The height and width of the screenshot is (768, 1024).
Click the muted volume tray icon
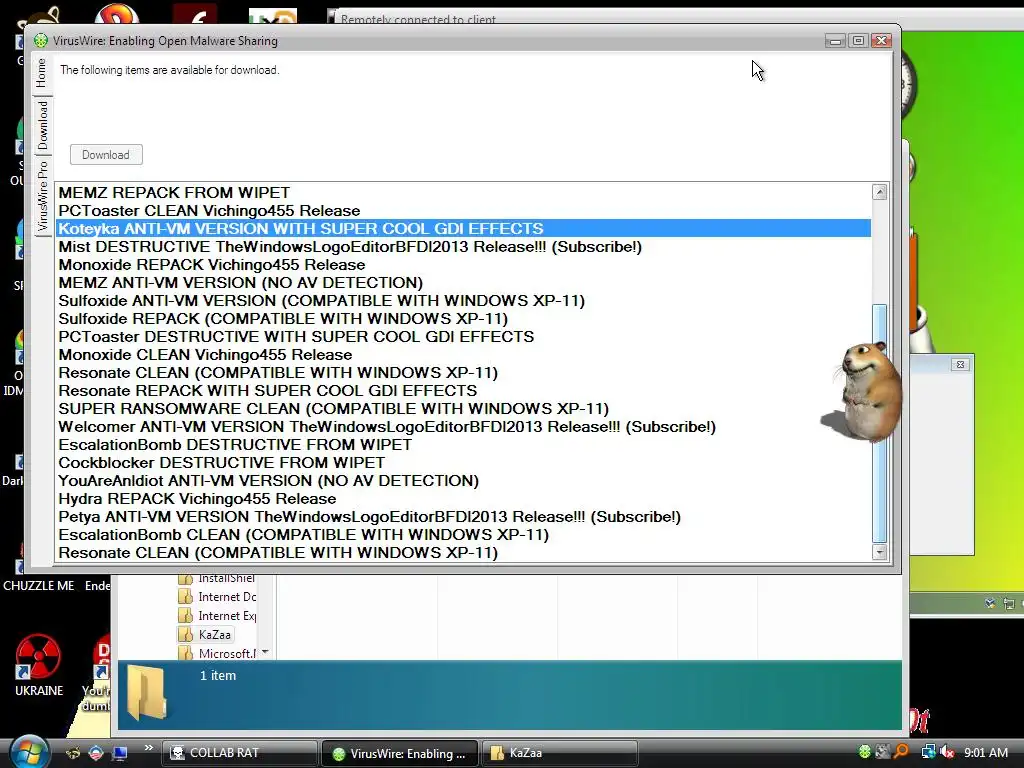[947, 752]
